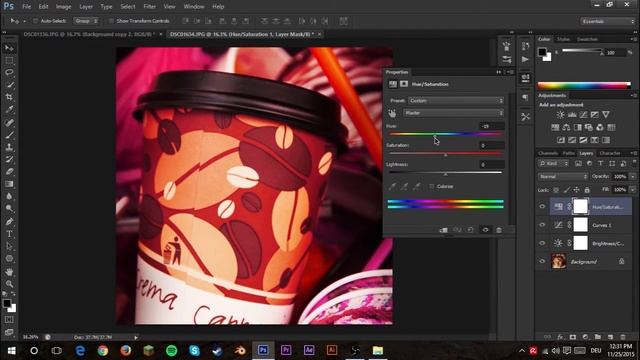
Task: Open the Actions panel play icon
Action: (x=525, y=60)
